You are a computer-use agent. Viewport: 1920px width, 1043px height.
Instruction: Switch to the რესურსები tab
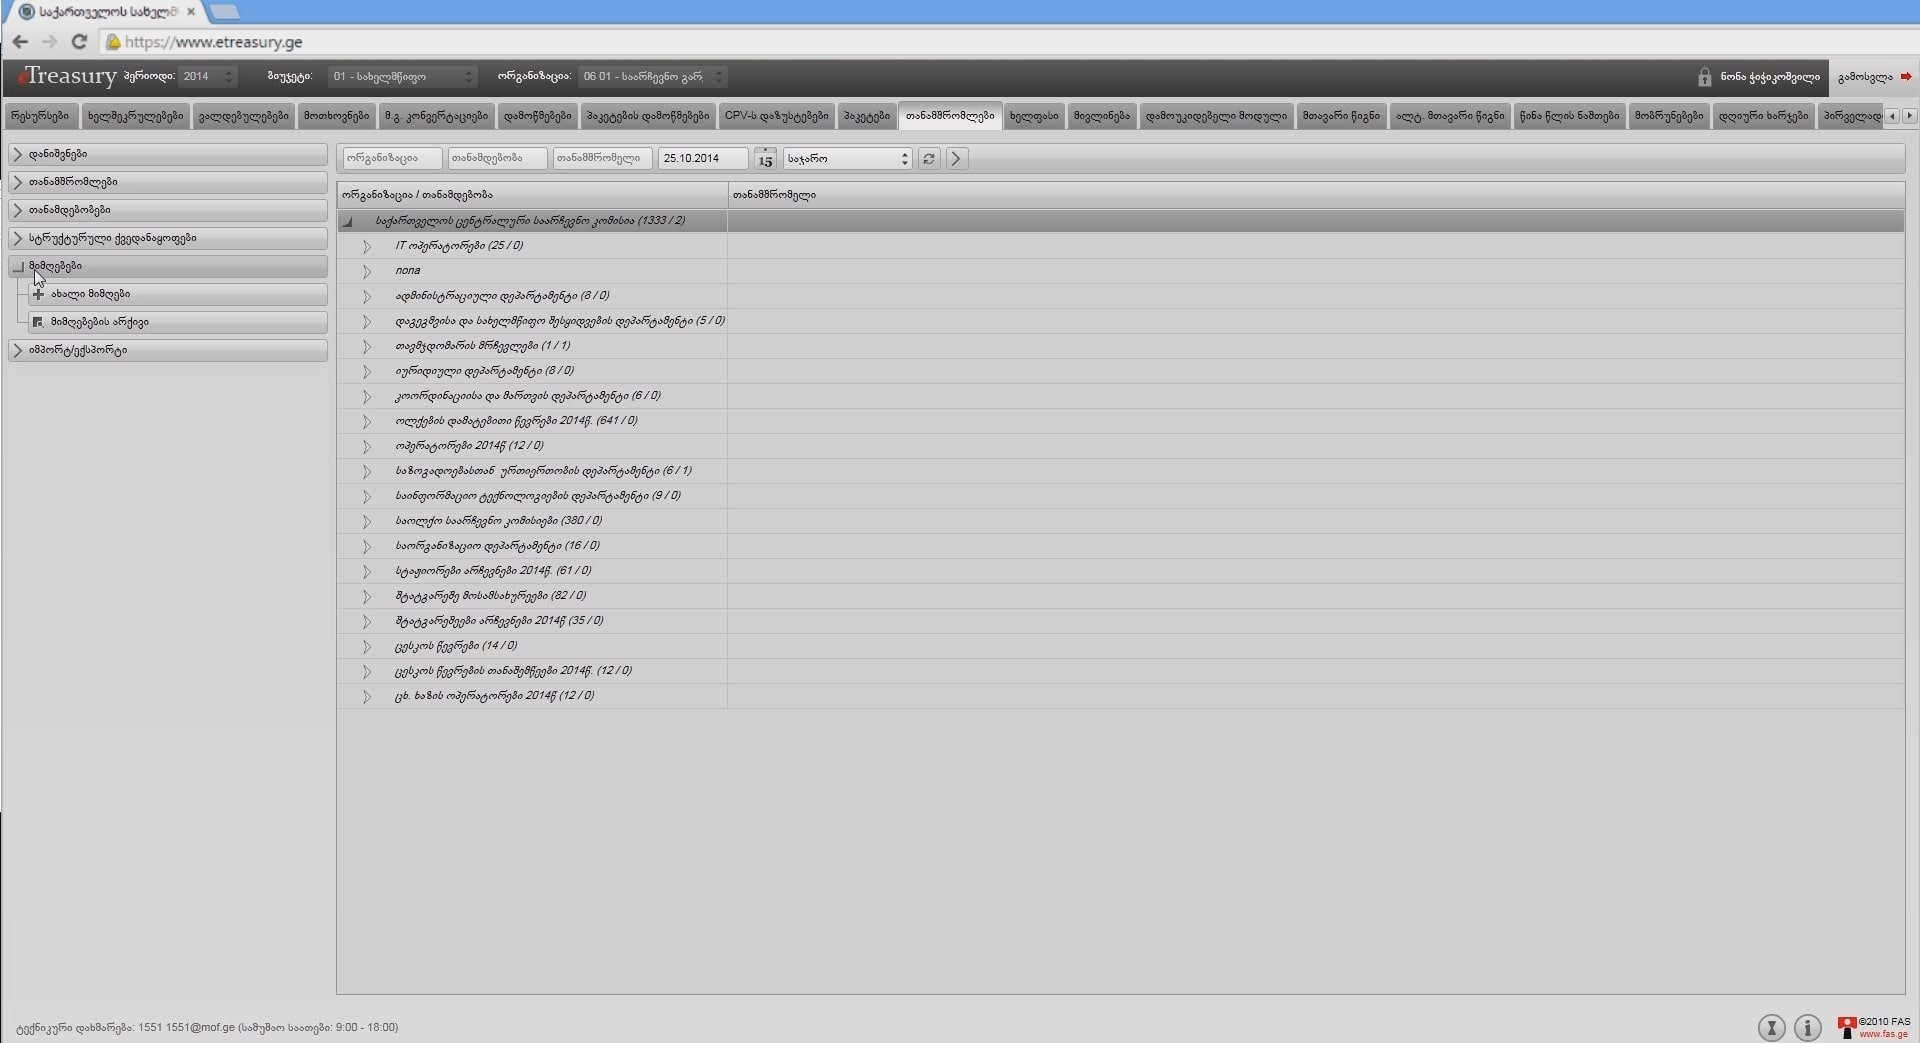[40, 116]
